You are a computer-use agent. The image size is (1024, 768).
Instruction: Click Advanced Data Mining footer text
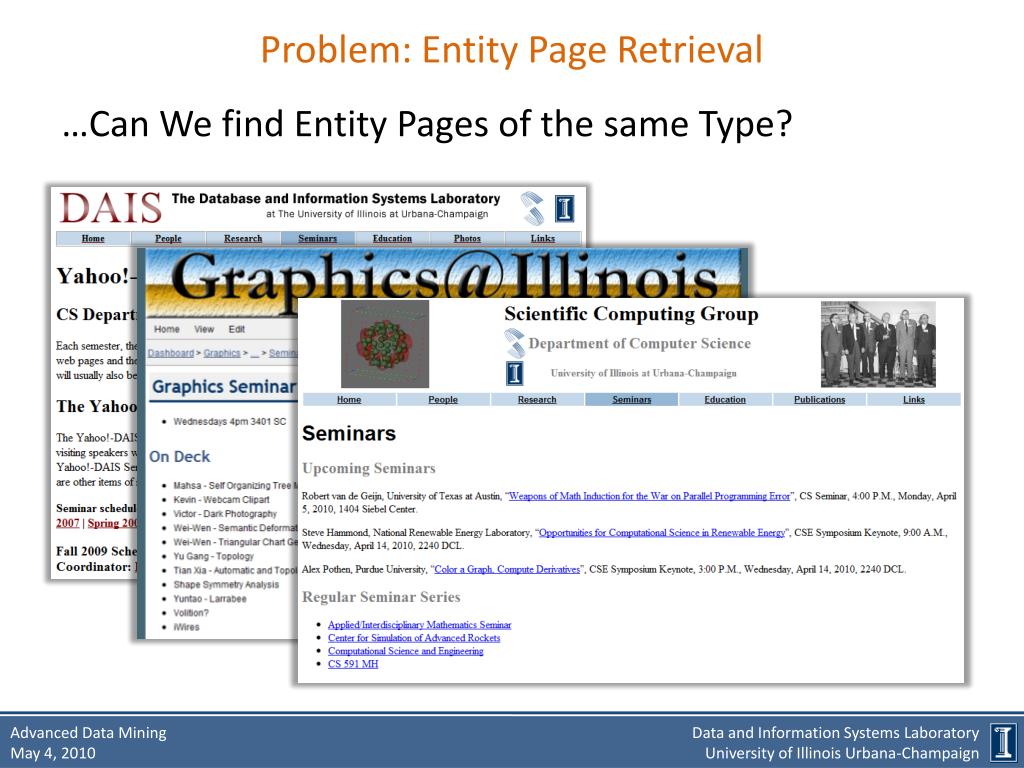pos(88,733)
